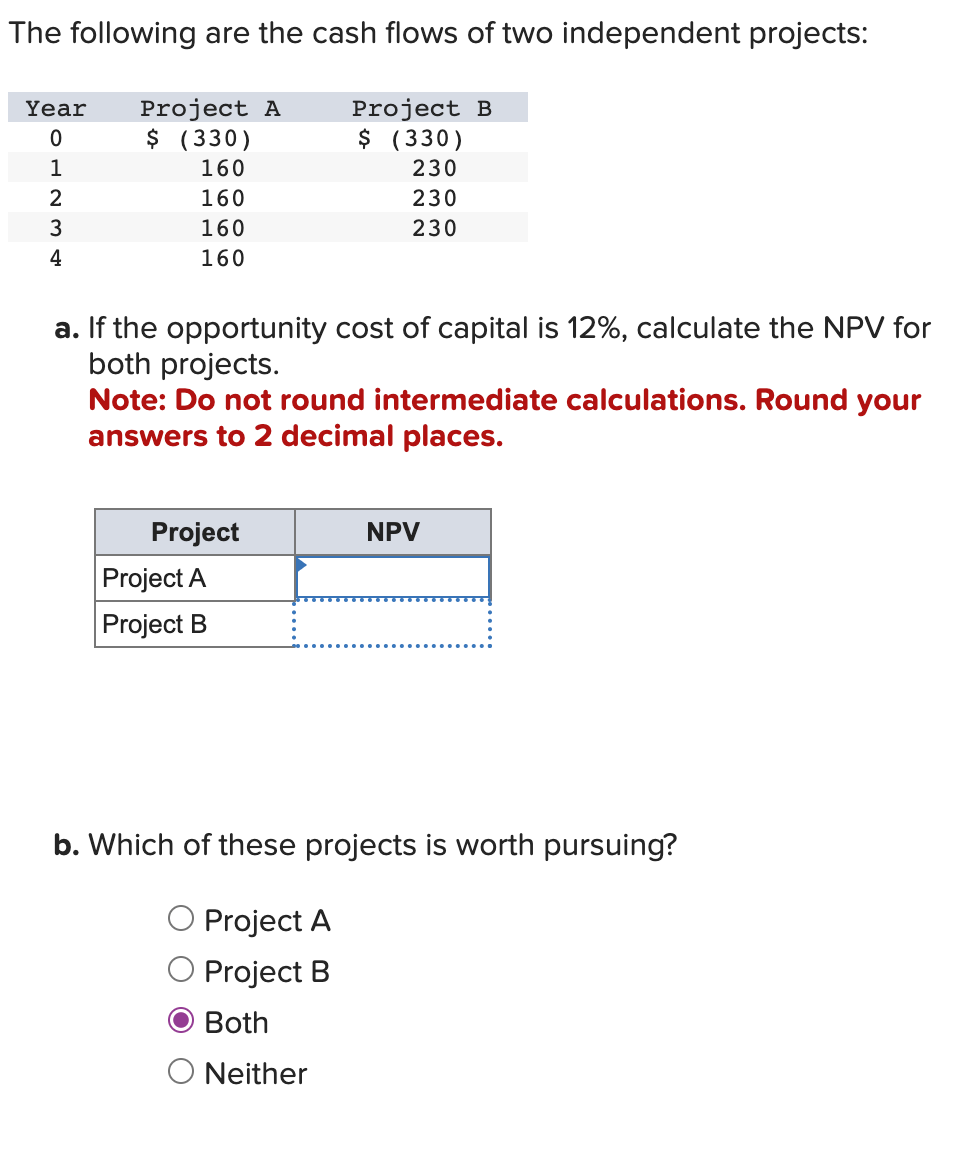The width and height of the screenshot is (954, 1162).
Task: Click the Project header cell in the answer table
Action: pos(194,532)
